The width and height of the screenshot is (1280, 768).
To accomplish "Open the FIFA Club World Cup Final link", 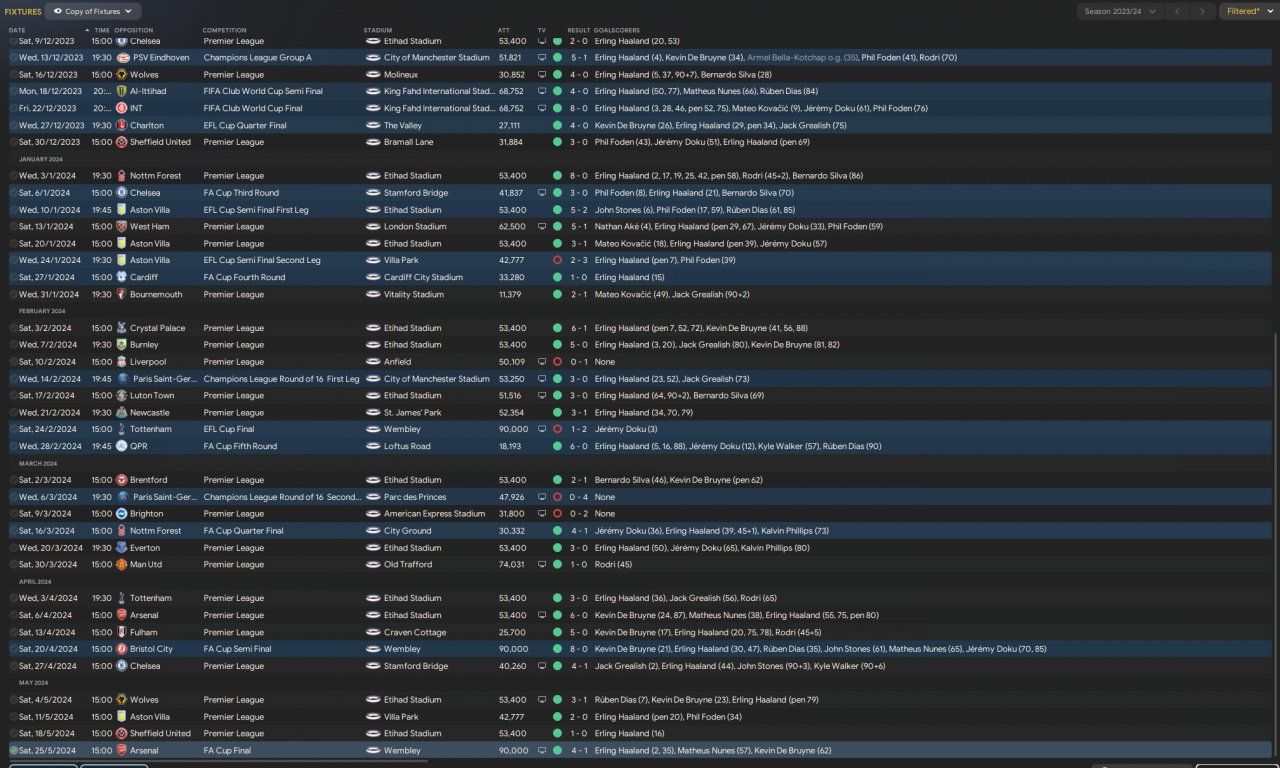I will [252, 108].
